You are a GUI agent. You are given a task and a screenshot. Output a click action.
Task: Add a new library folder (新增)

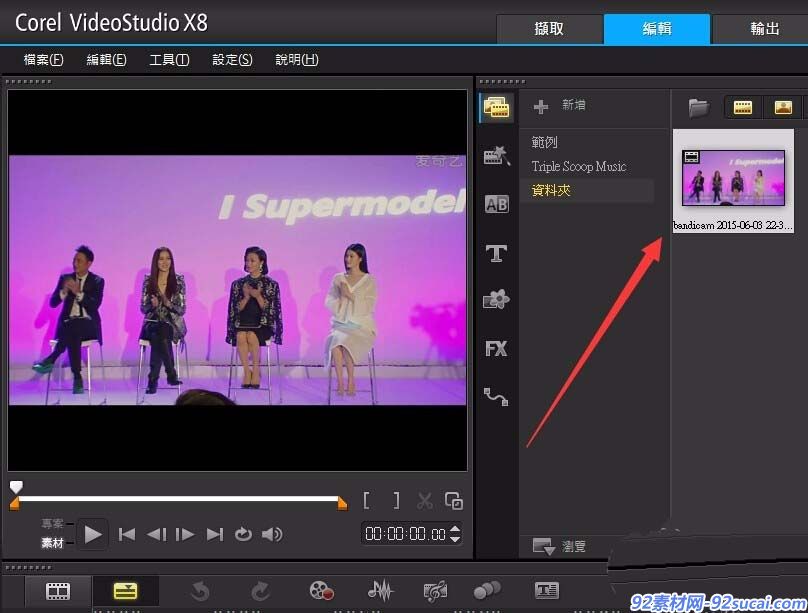[x=560, y=106]
